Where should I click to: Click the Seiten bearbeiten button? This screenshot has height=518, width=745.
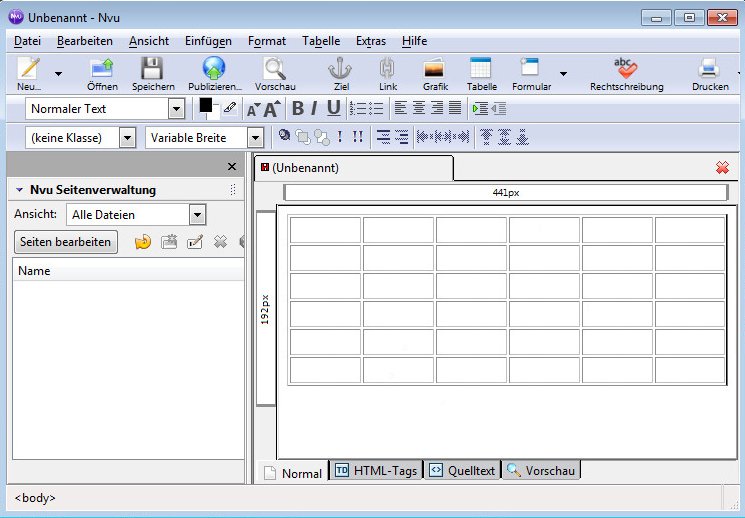[x=66, y=242]
